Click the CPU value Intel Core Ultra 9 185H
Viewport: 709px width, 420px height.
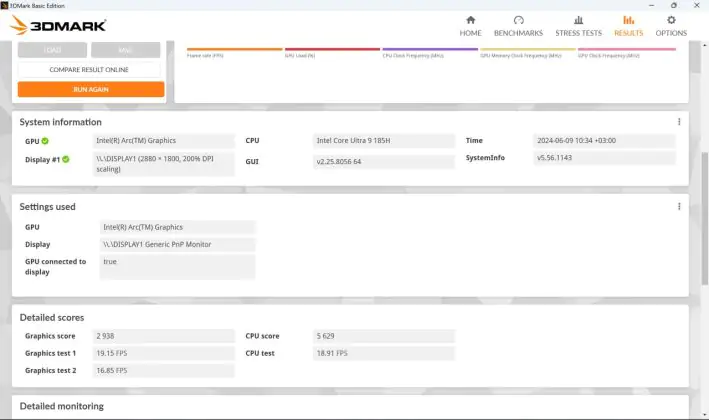click(x=383, y=141)
